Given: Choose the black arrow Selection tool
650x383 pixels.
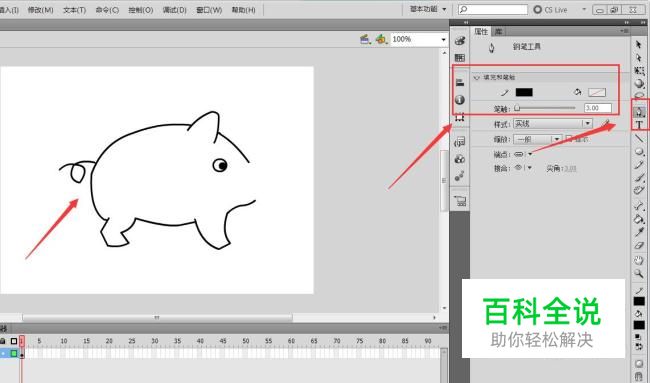Looking at the screenshot, I should pos(638,44).
